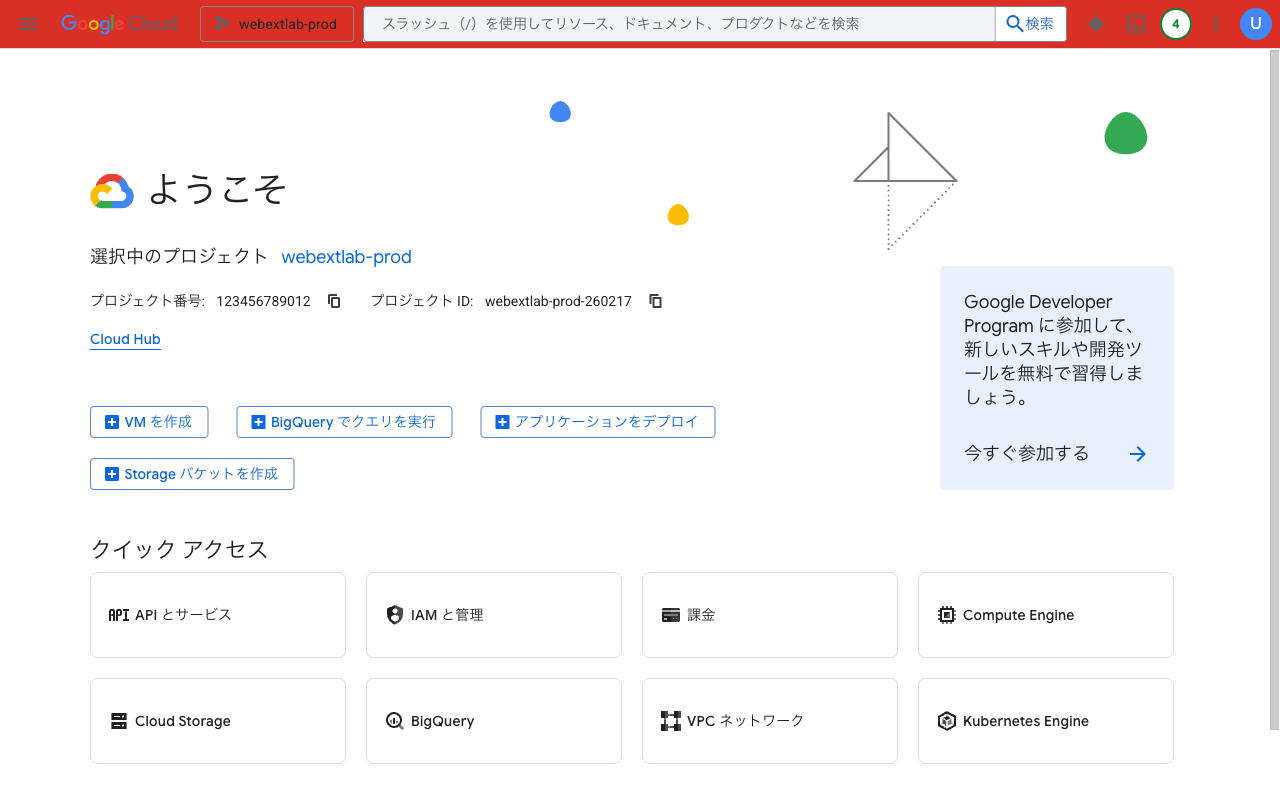View notifications showing badge 4
Viewport: 1280px width, 800px height.
point(1176,24)
